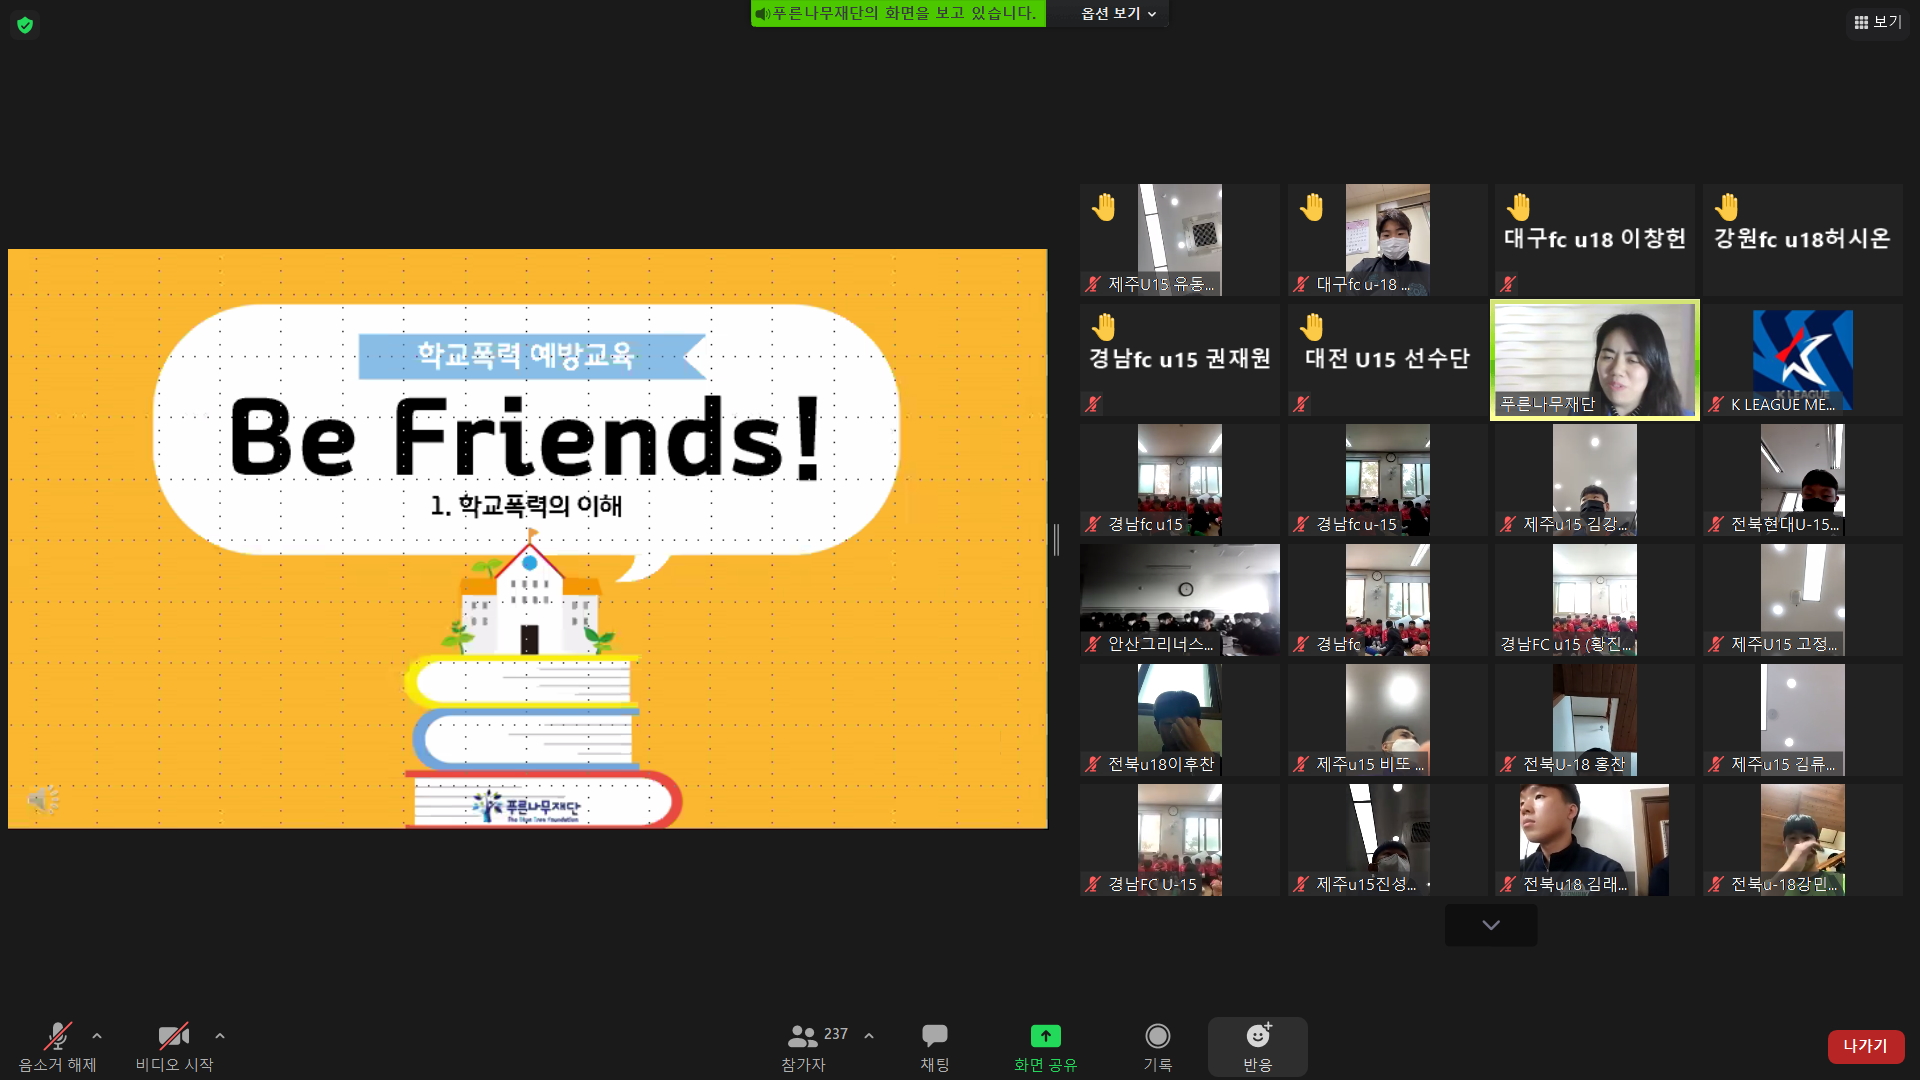Expand arrow next to participants count

(869, 1036)
